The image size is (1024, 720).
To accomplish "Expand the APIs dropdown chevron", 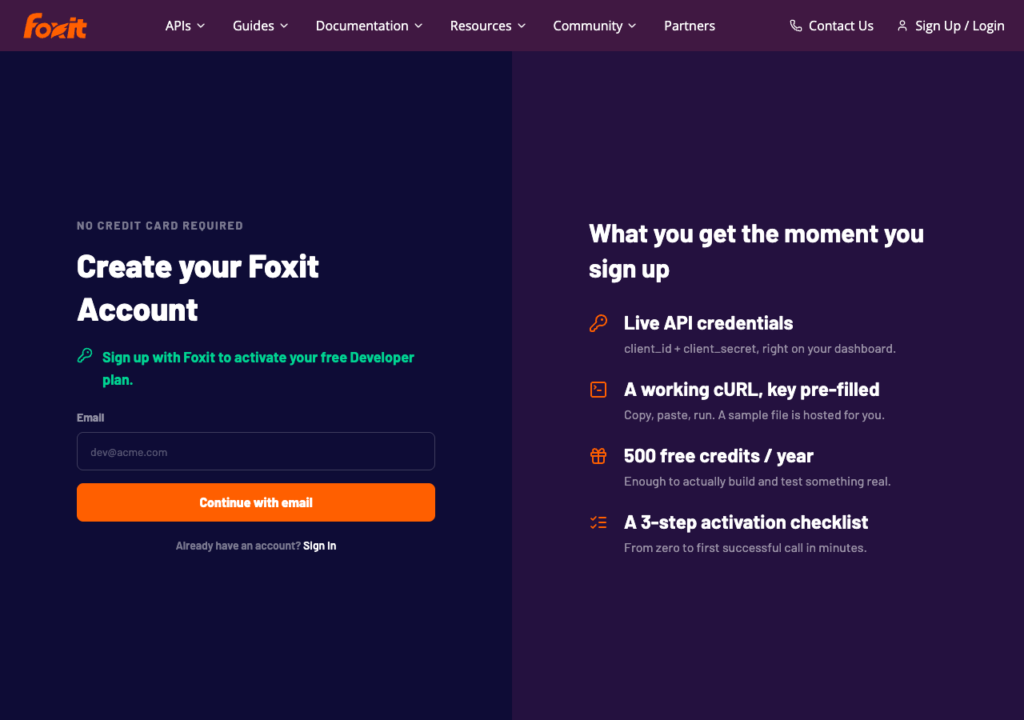I will click(x=201, y=26).
